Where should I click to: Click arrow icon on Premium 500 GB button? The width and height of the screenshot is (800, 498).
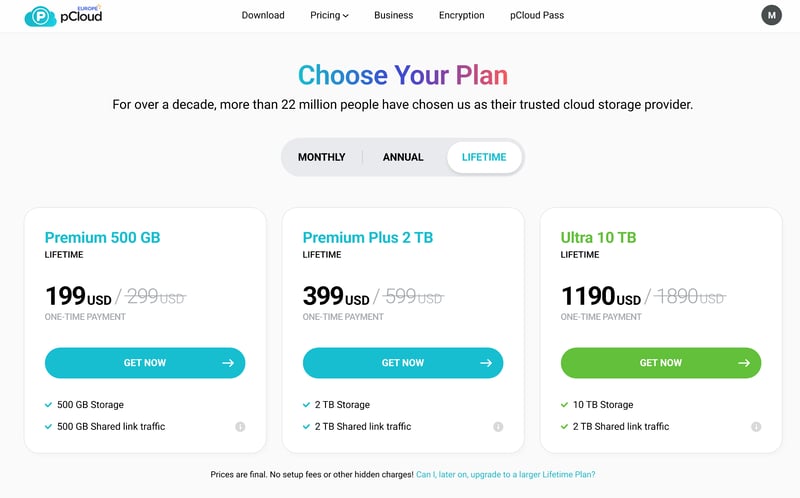[227, 363]
